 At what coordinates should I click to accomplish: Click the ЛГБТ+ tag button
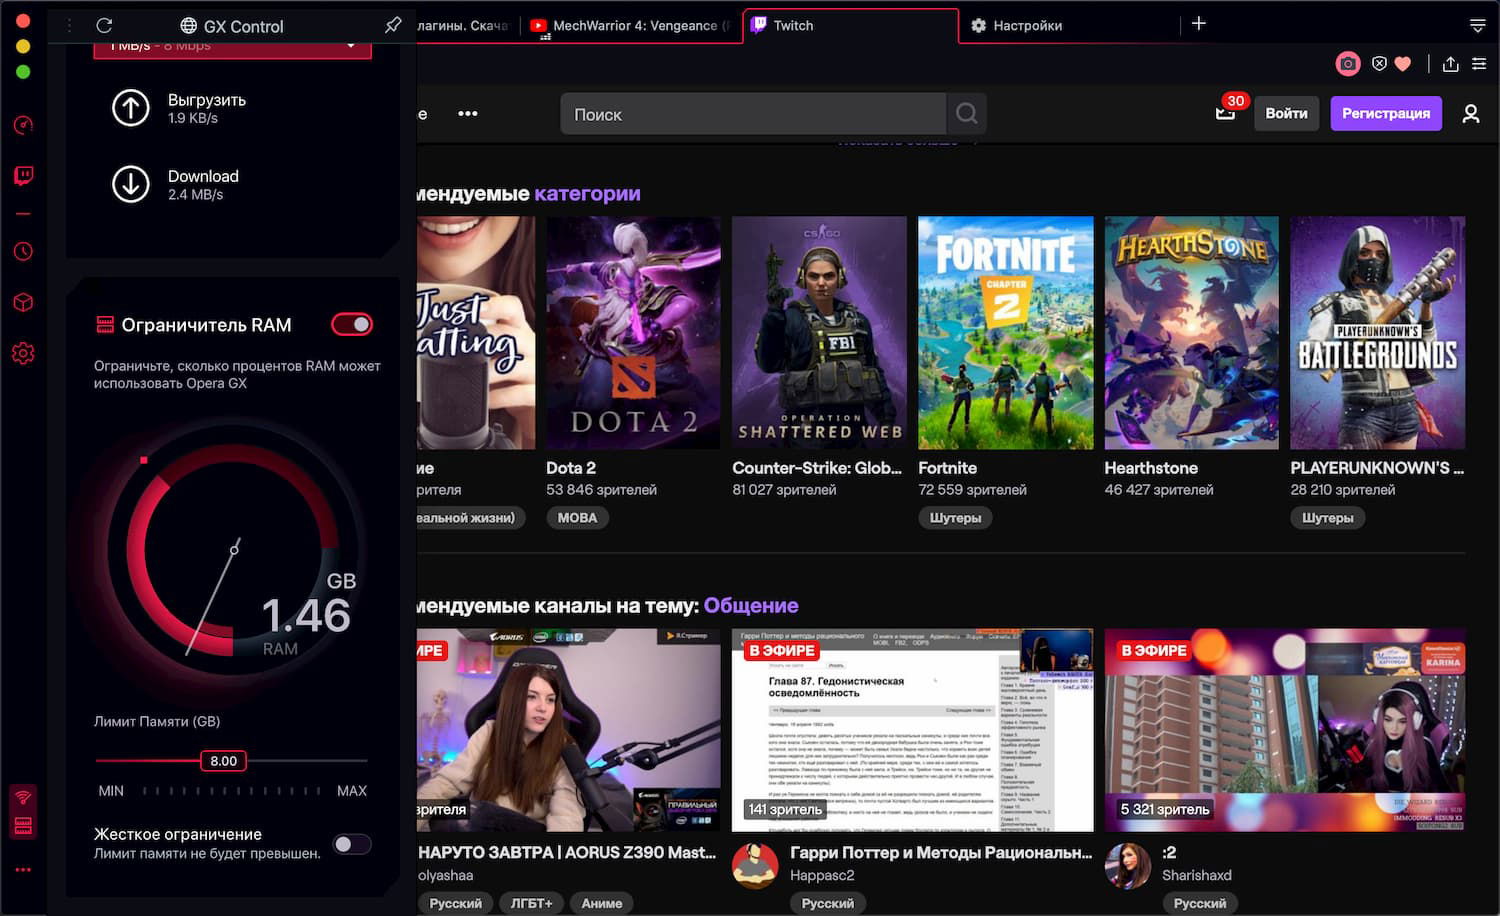[531, 903]
